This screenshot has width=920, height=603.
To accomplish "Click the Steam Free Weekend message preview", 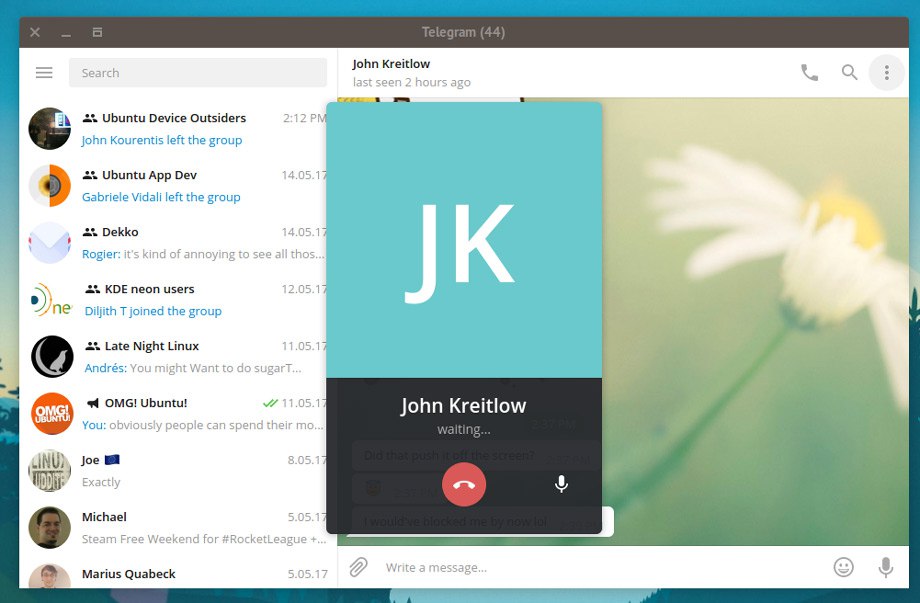I will click(204, 538).
